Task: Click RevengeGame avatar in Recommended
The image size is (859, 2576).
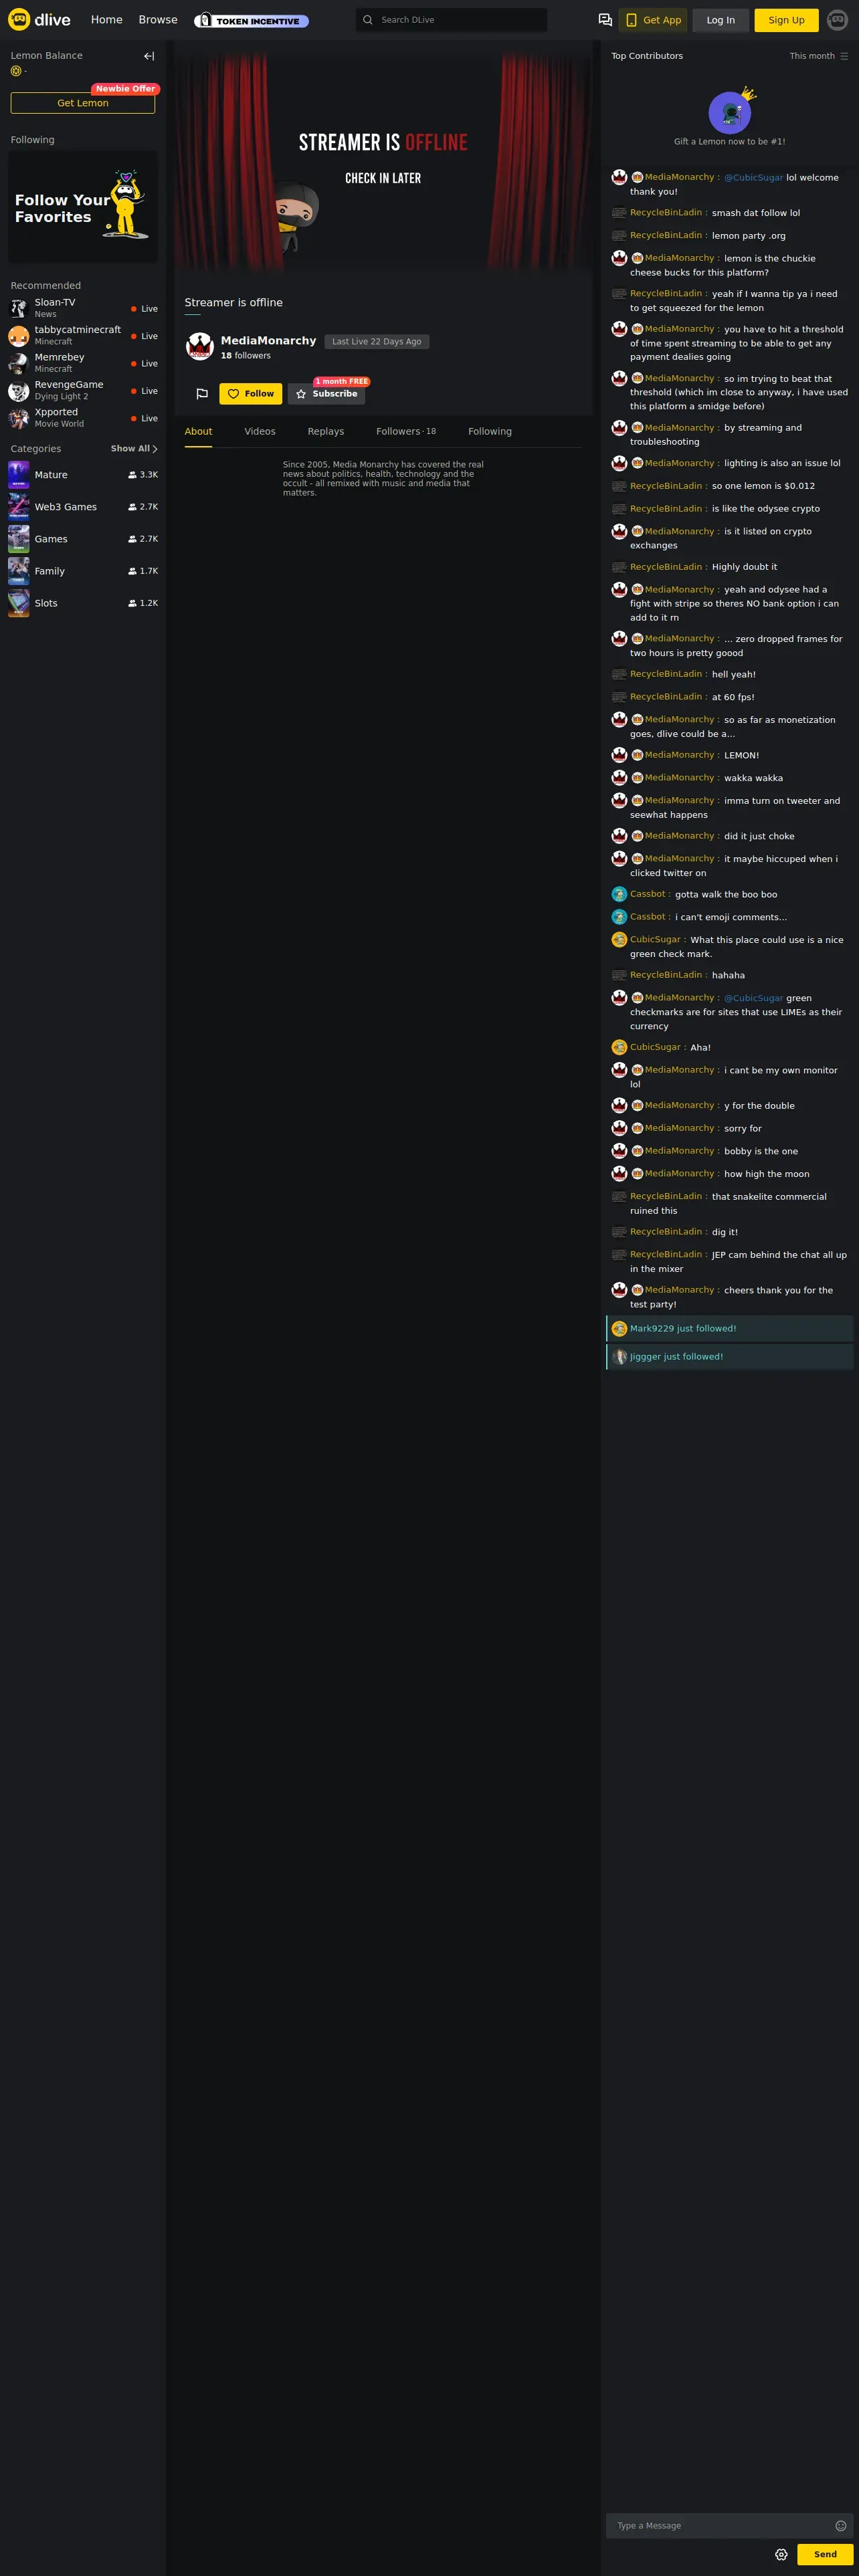Action: tap(19, 391)
